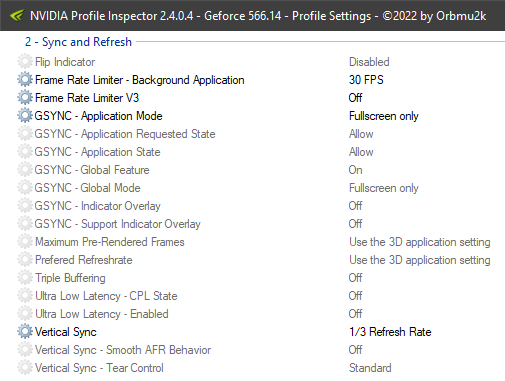The image size is (505, 381).
Task: Open the 1/3 Refresh Rate value dropdown
Action: point(390,332)
